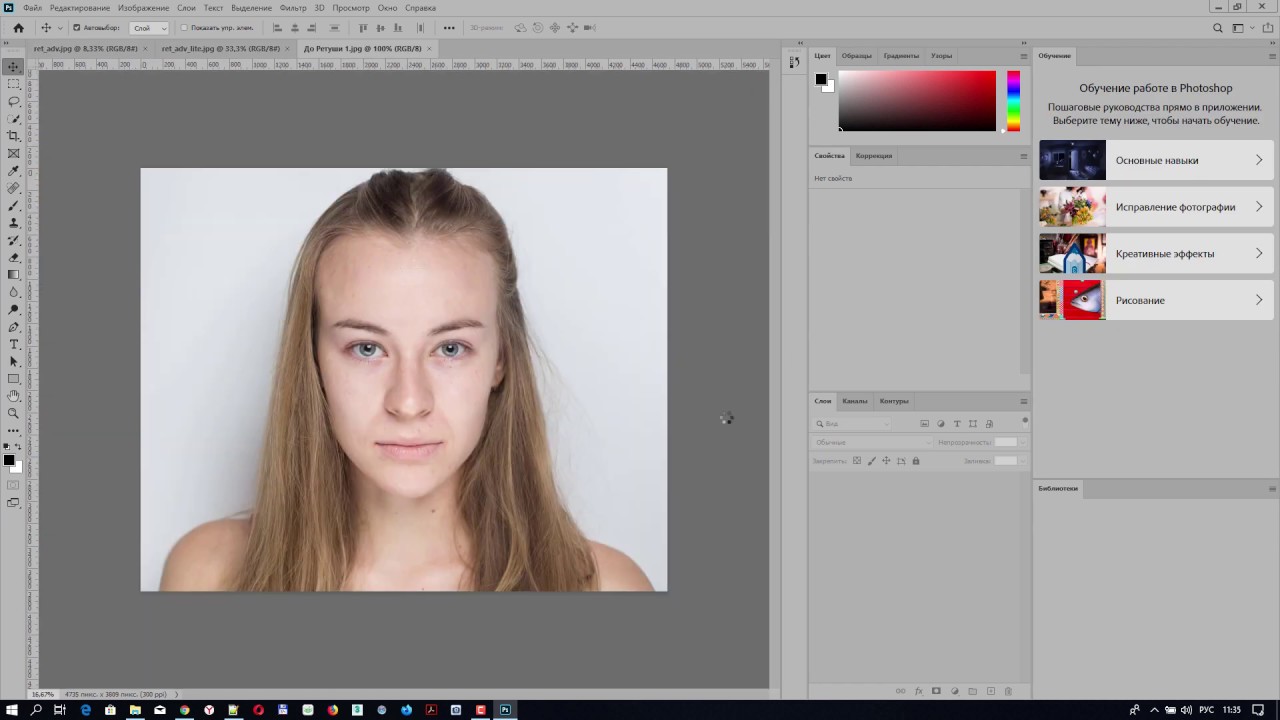Click the foreground color swatch in the toolbar

(9, 460)
